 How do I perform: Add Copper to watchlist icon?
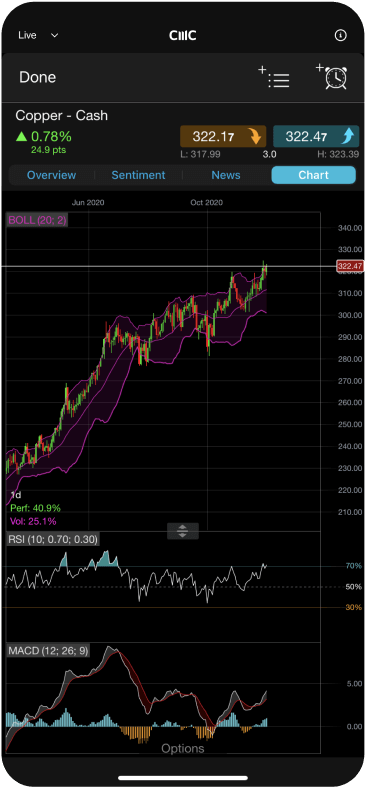coord(274,77)
